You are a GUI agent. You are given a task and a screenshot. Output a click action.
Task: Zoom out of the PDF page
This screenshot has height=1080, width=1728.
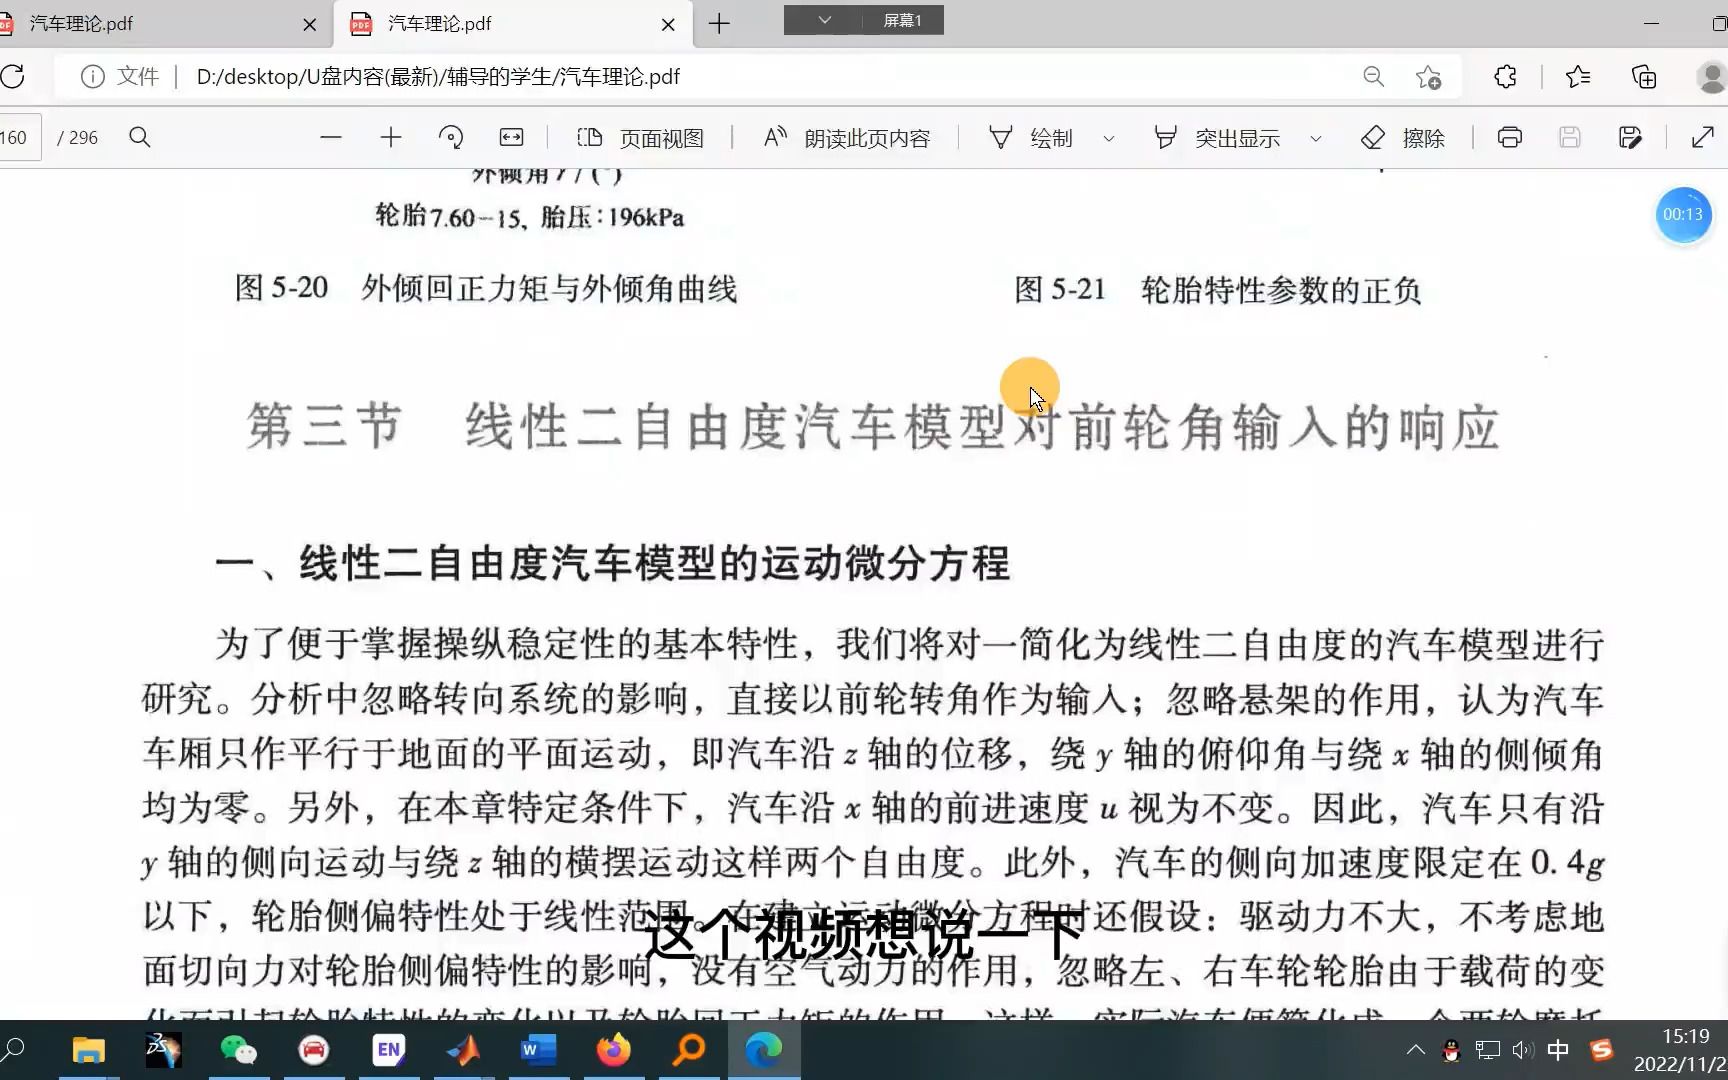332,137
